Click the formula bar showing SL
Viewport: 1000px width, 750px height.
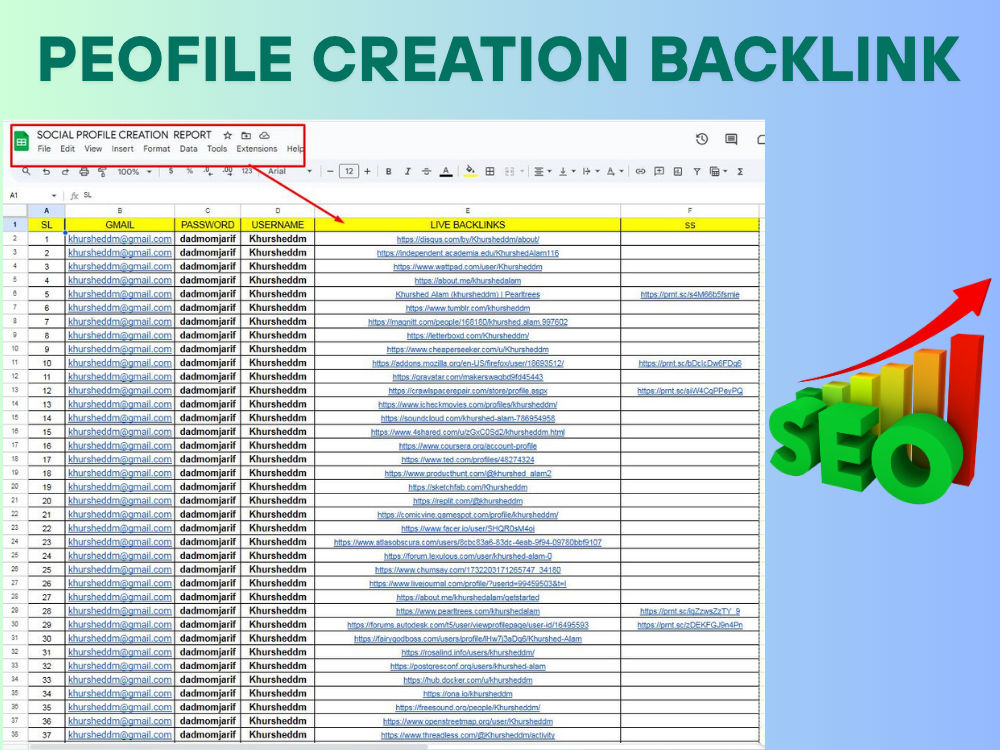(421, 196)
